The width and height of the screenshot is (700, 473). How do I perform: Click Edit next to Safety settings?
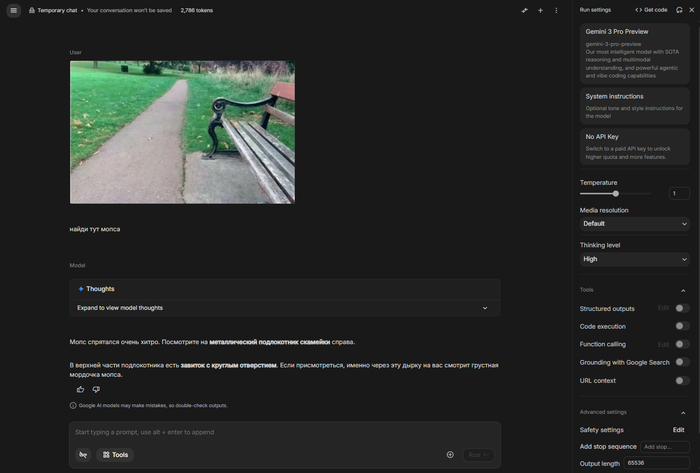(x=678, y=429)
